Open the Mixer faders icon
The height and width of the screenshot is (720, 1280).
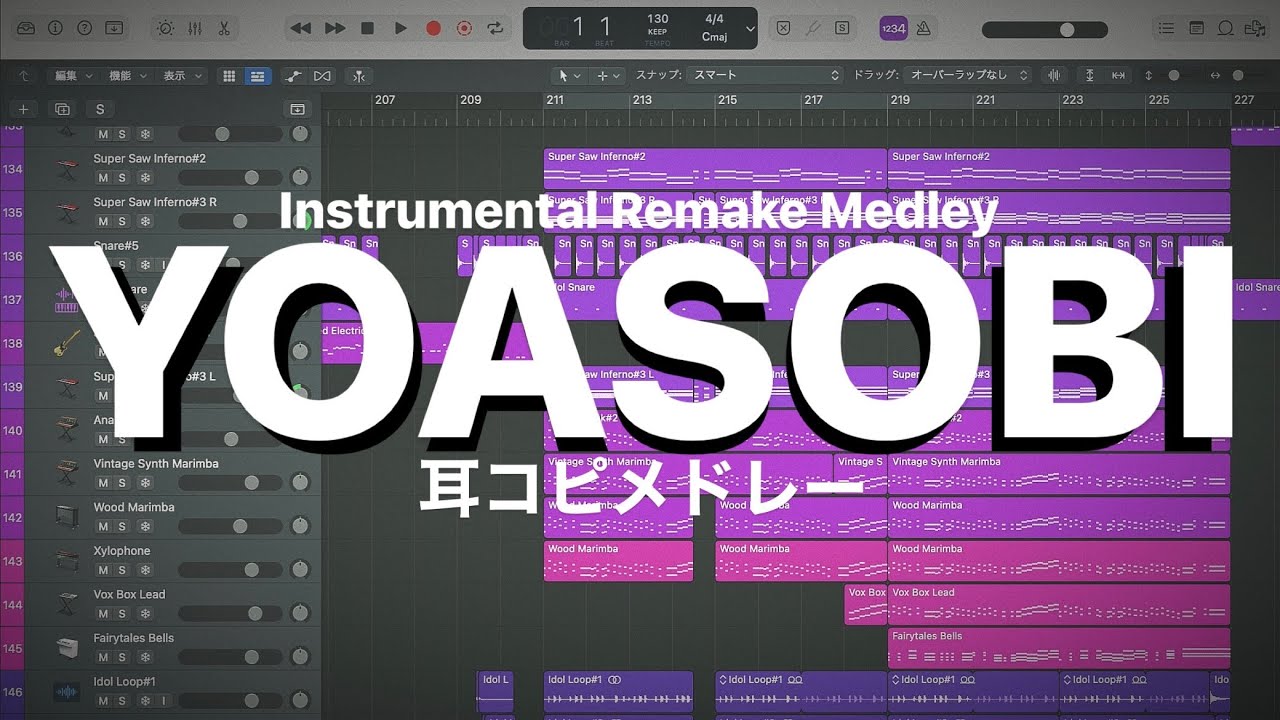click(196, 29)
